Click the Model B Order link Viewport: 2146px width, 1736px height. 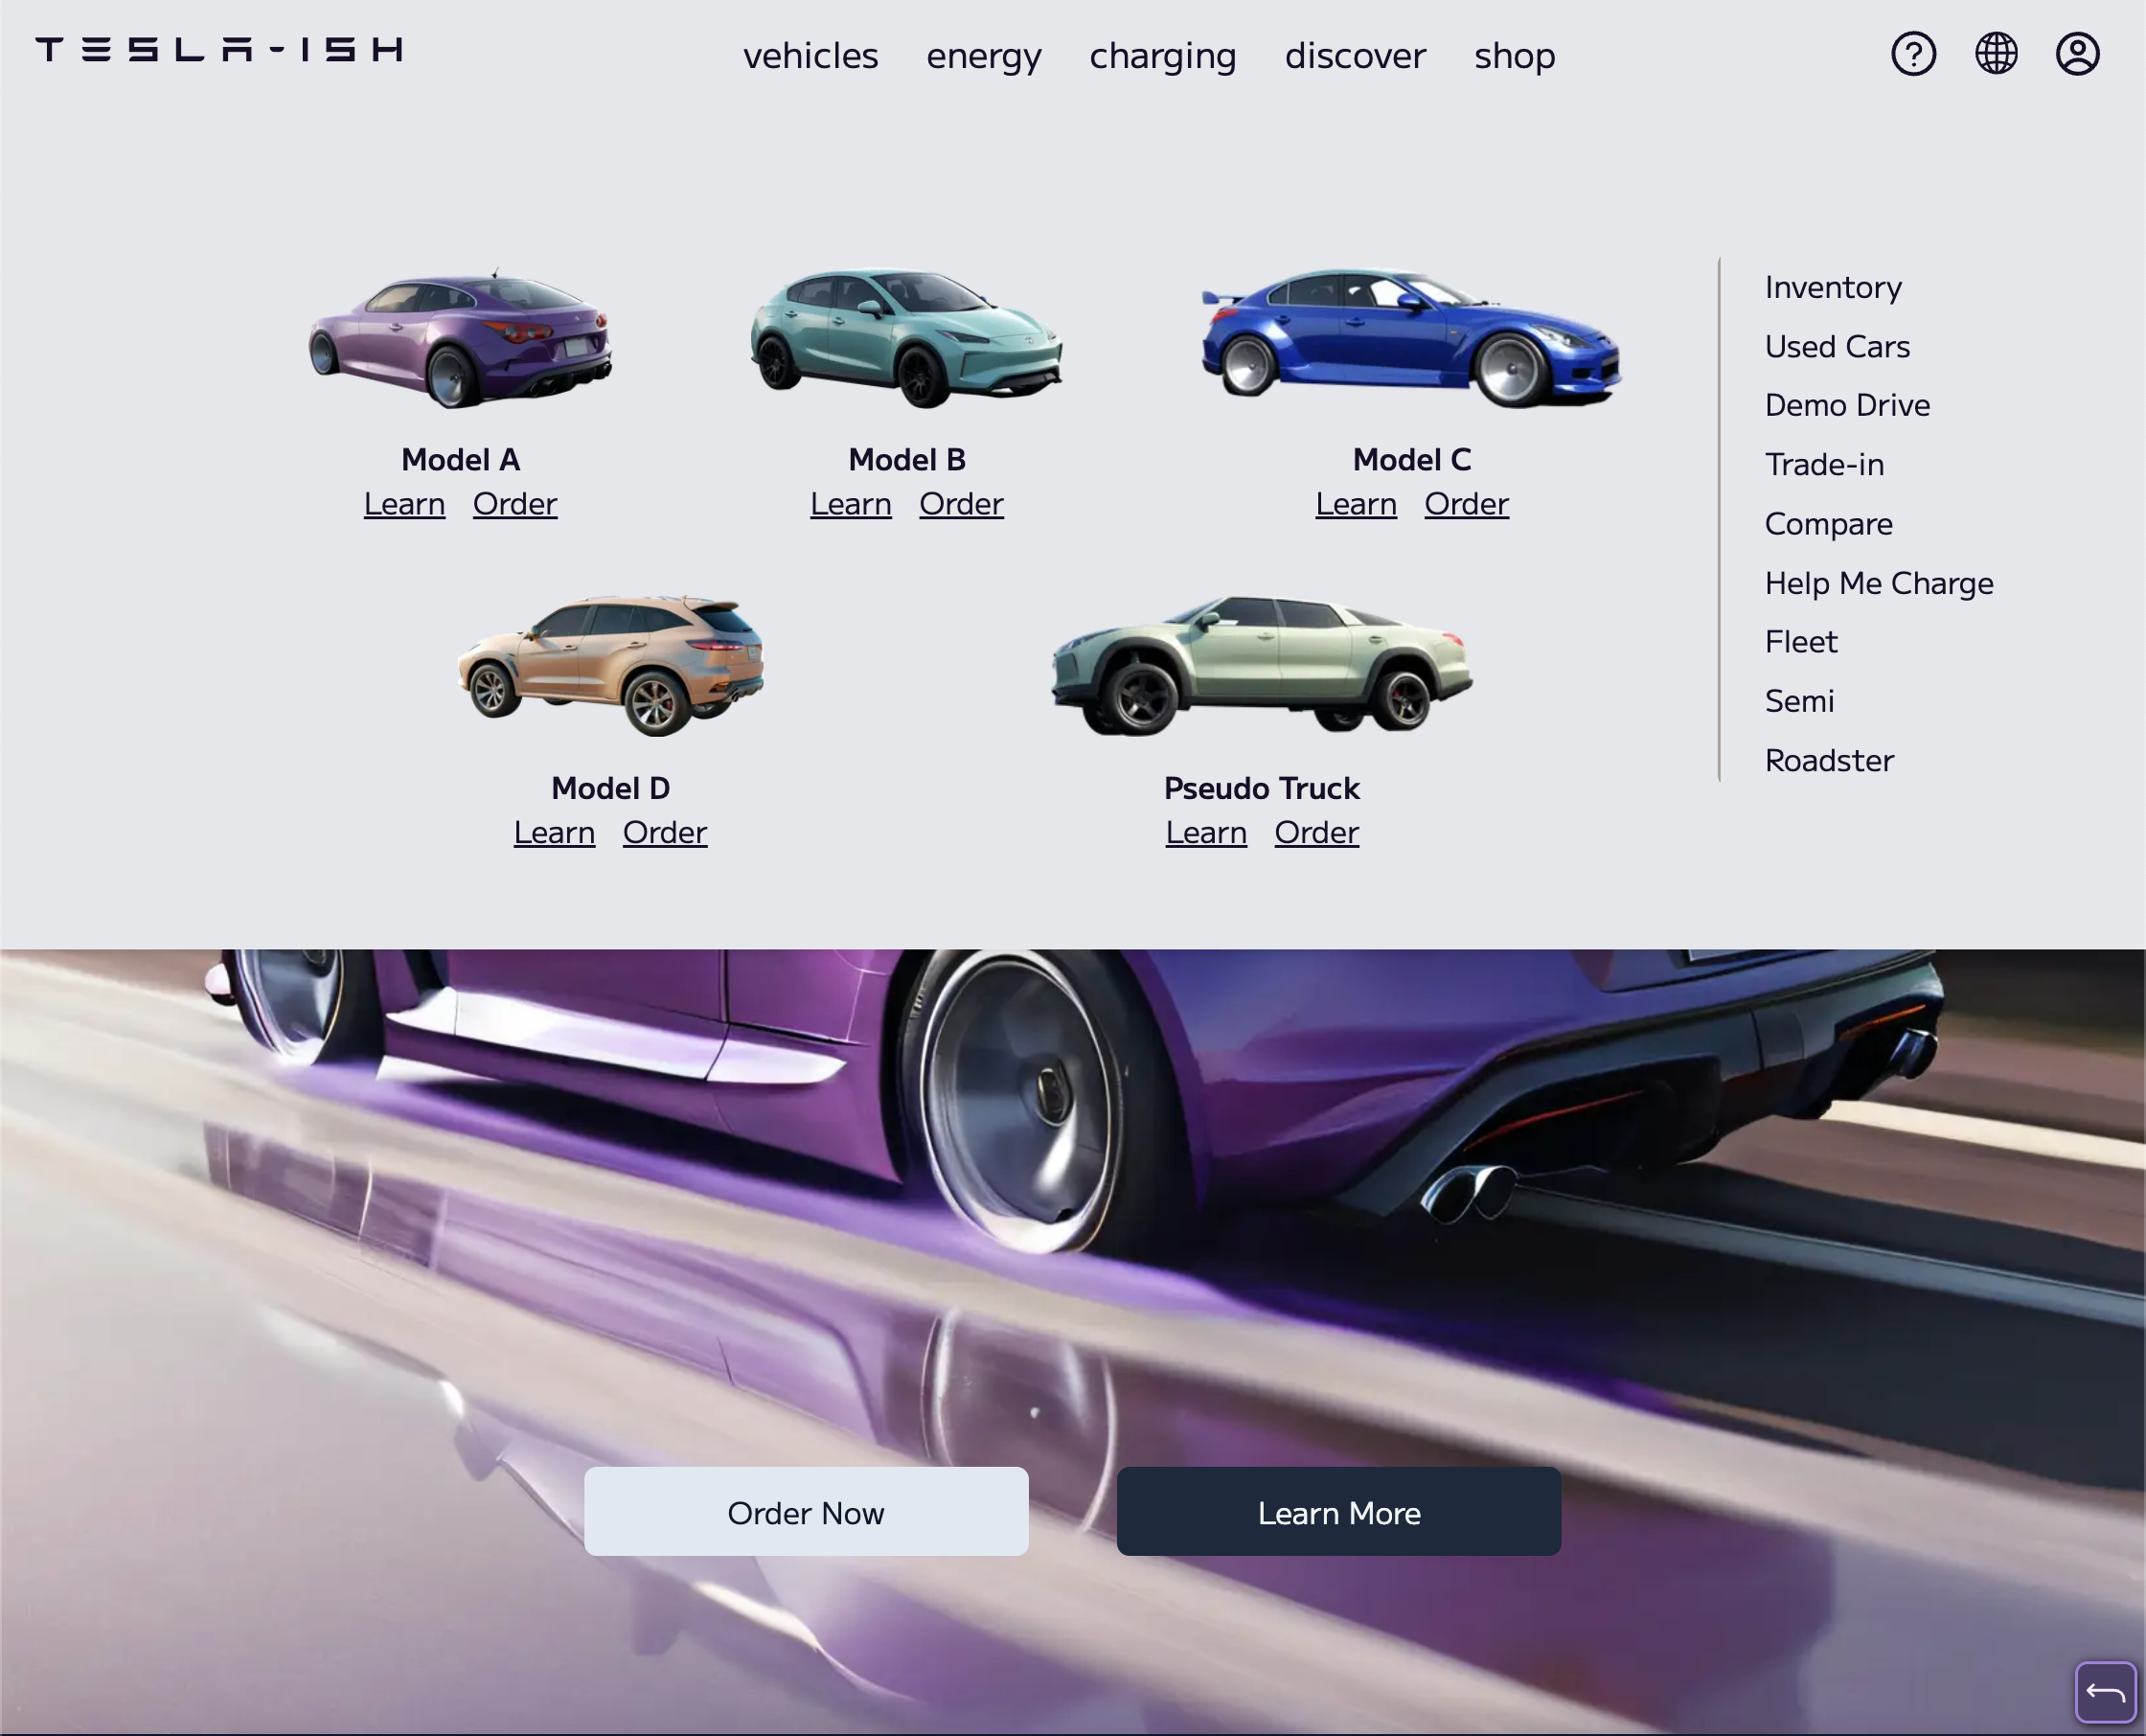coord(962,503)
